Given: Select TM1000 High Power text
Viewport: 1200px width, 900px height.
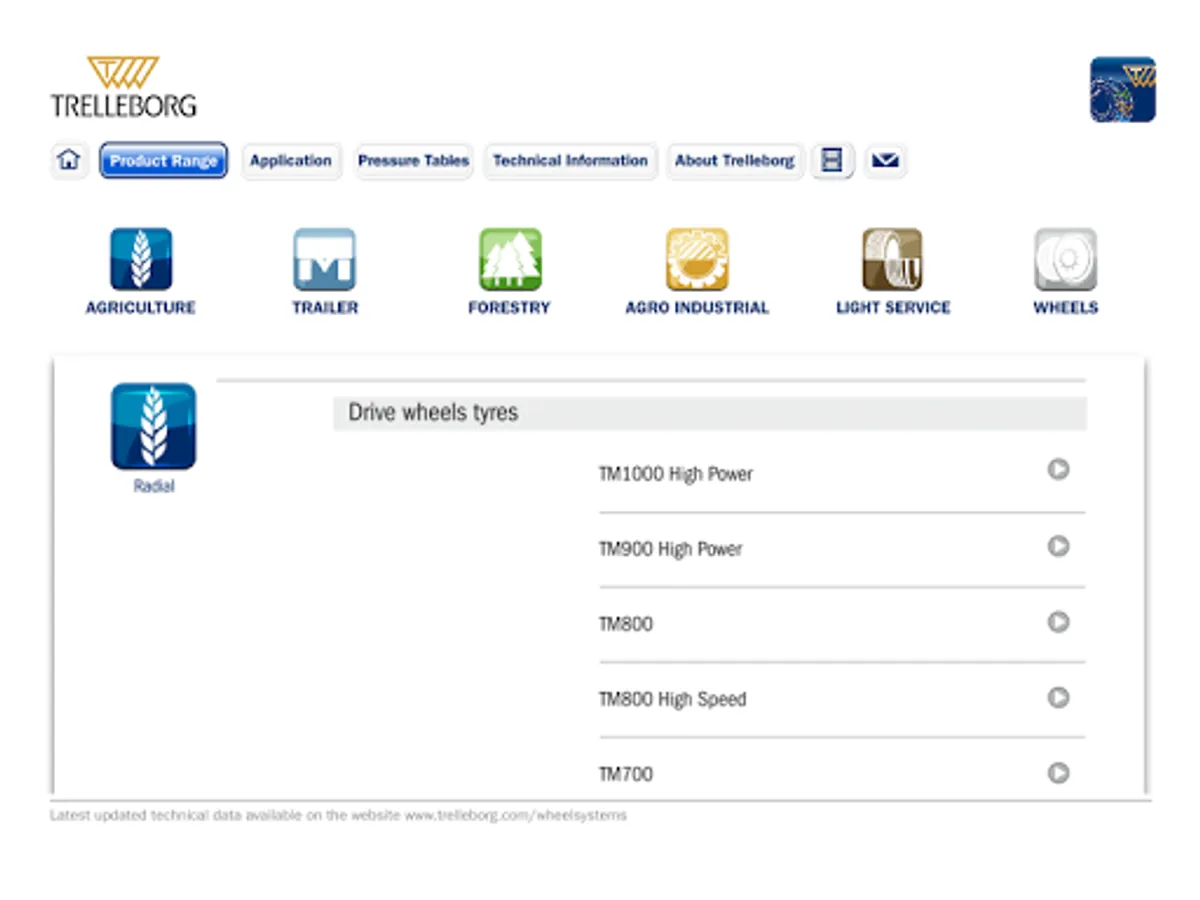Looking at the screenshot, I should [x=676, y=474].
